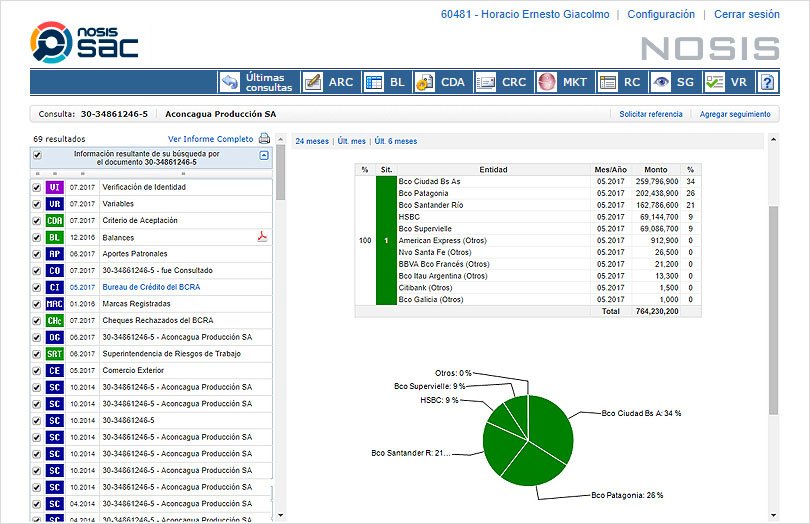Uncheck the Balances row checkbox
The width and height of the screenshot is (810, 524).
[x=37, y=238]
